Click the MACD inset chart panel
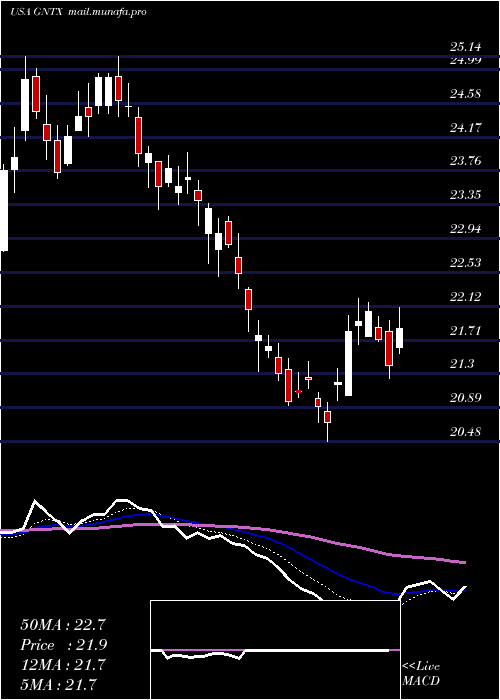The height and width of the screenshot is (700, 500). (x=275, y=650)
